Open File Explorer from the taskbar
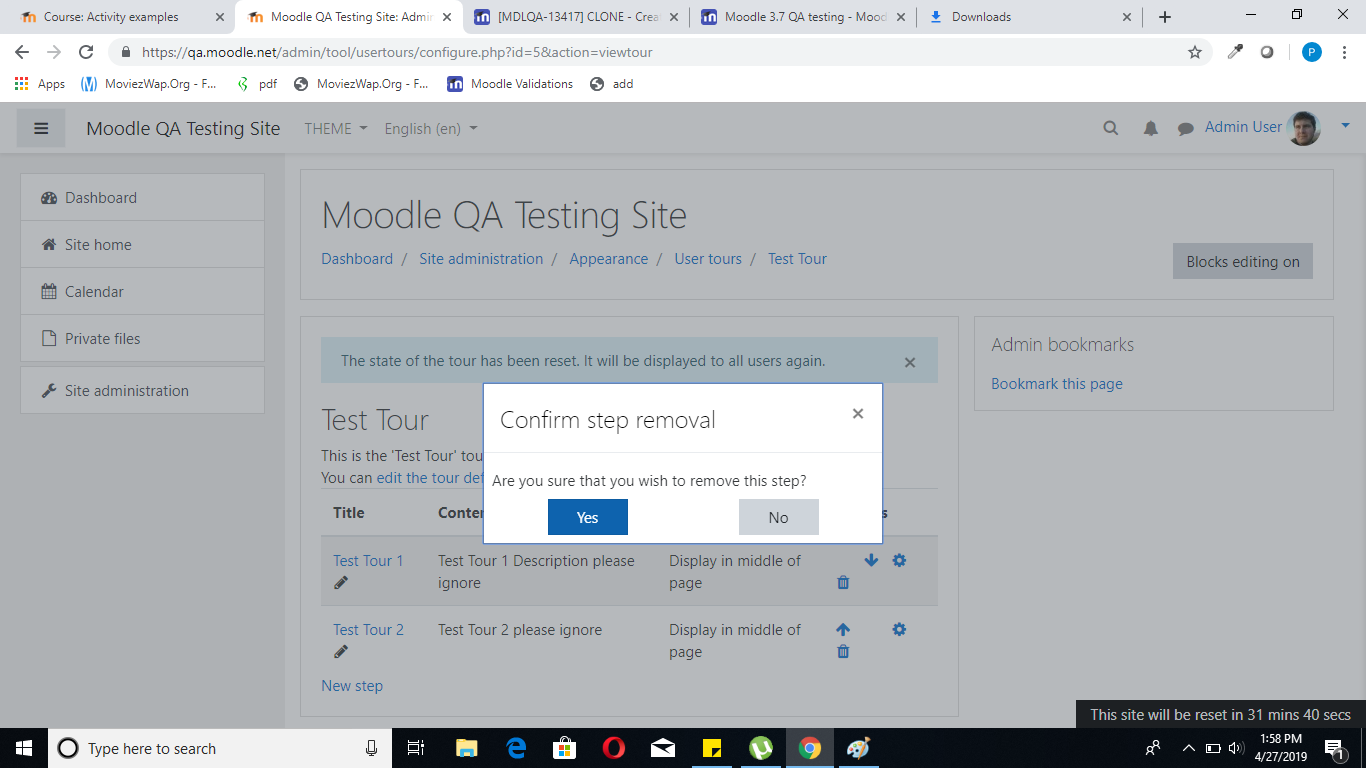1366x768 pixels. click(466, 748)
